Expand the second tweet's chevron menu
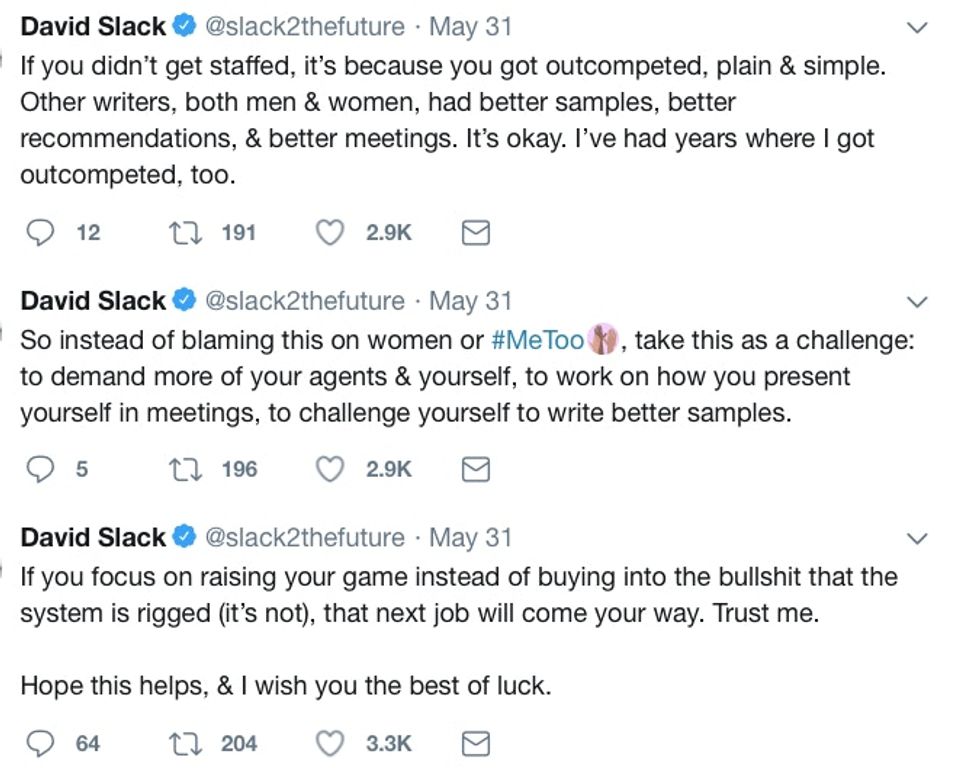Image resolution: width=980 pixels, height=768 pixels. pos(916,302)
